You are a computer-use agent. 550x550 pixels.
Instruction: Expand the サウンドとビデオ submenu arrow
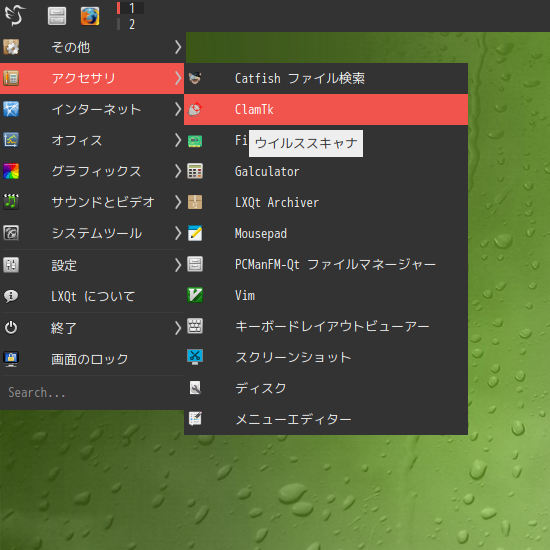[x=178, y=202]
